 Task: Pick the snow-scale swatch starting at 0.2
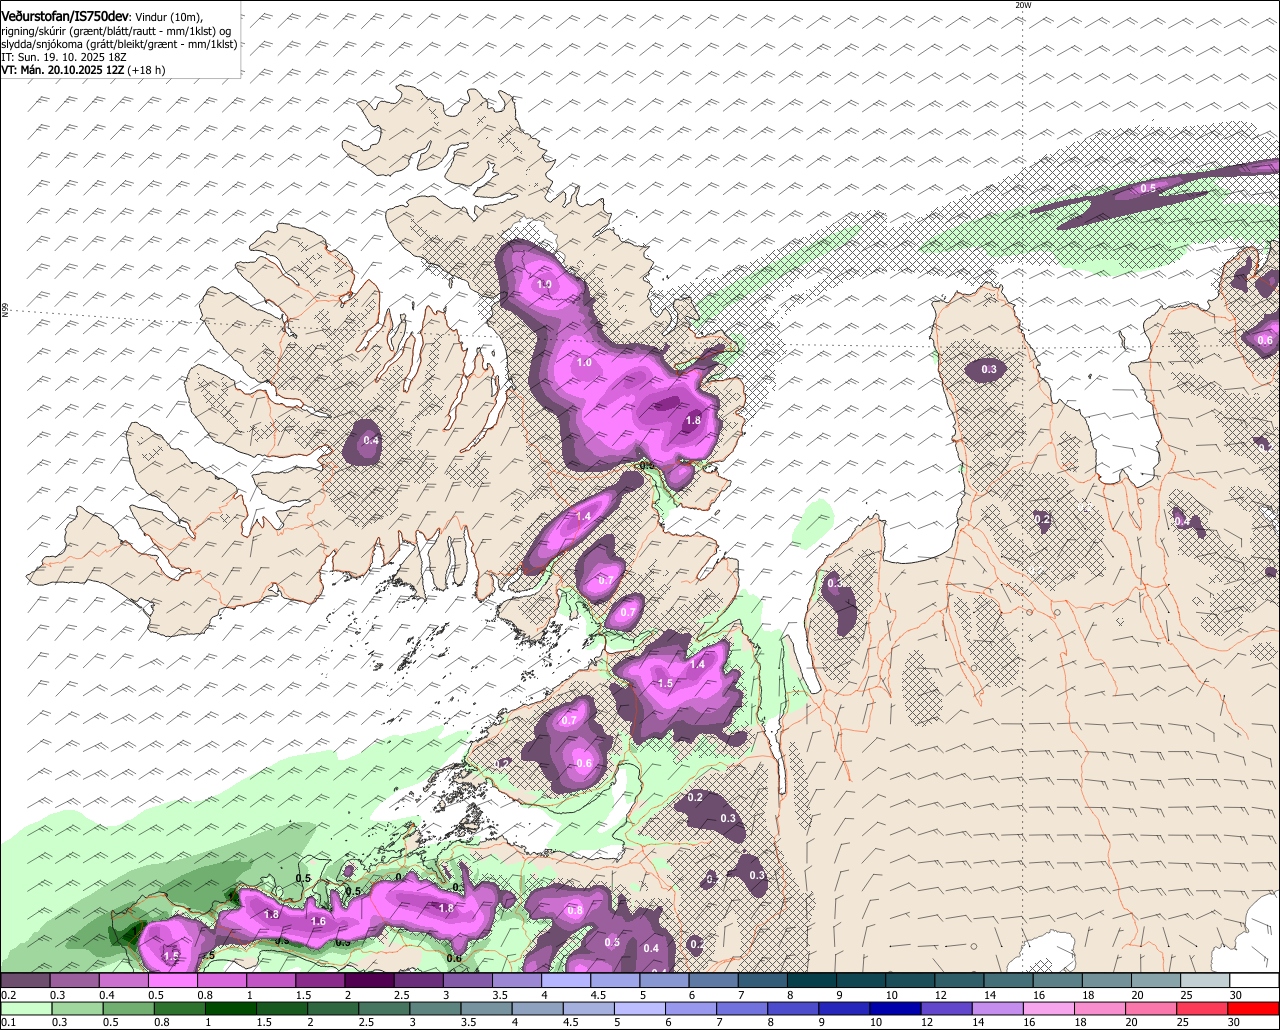[x=25, y=981]
